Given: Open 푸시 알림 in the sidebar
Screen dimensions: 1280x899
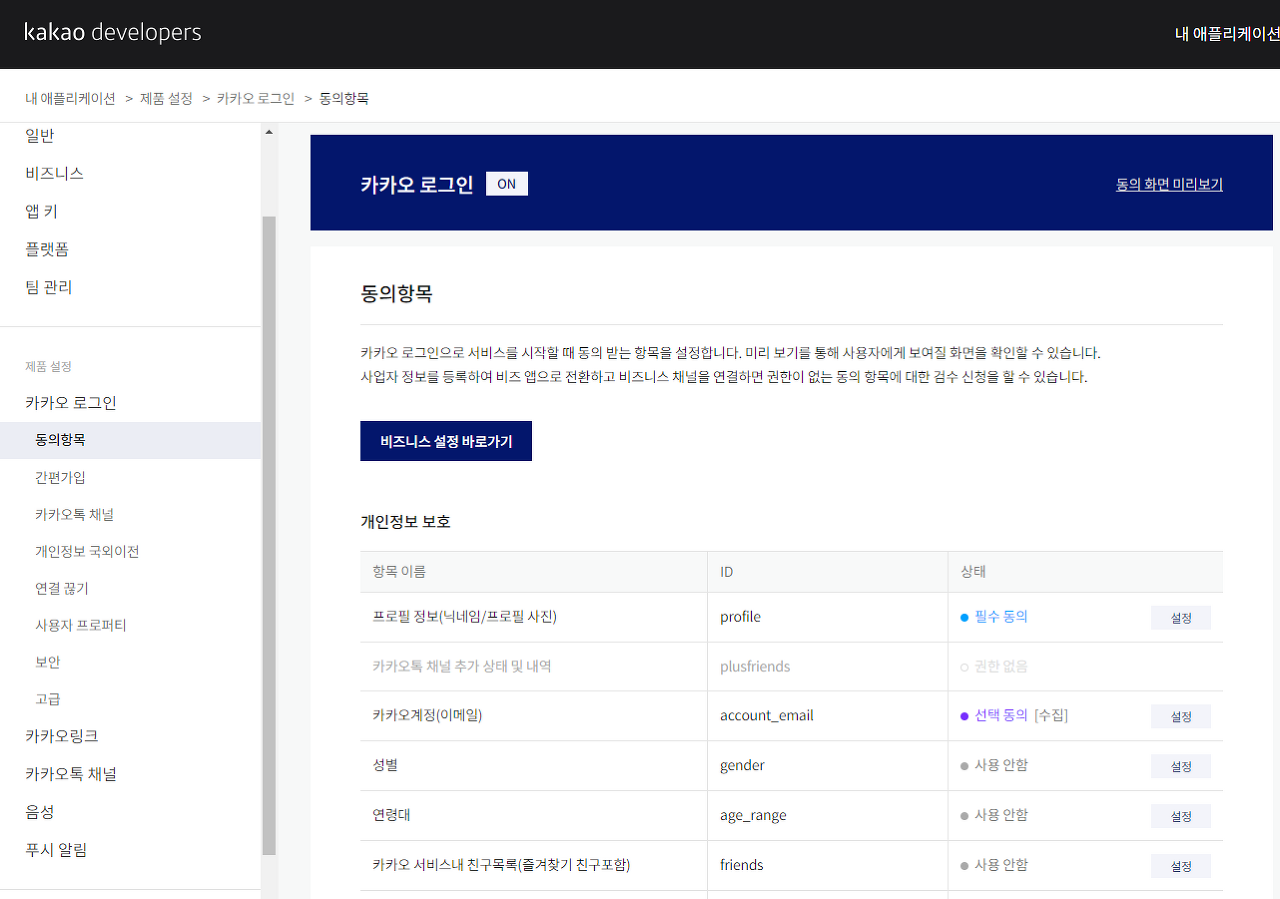Looking at the screenshot, I should pos(56,850).
